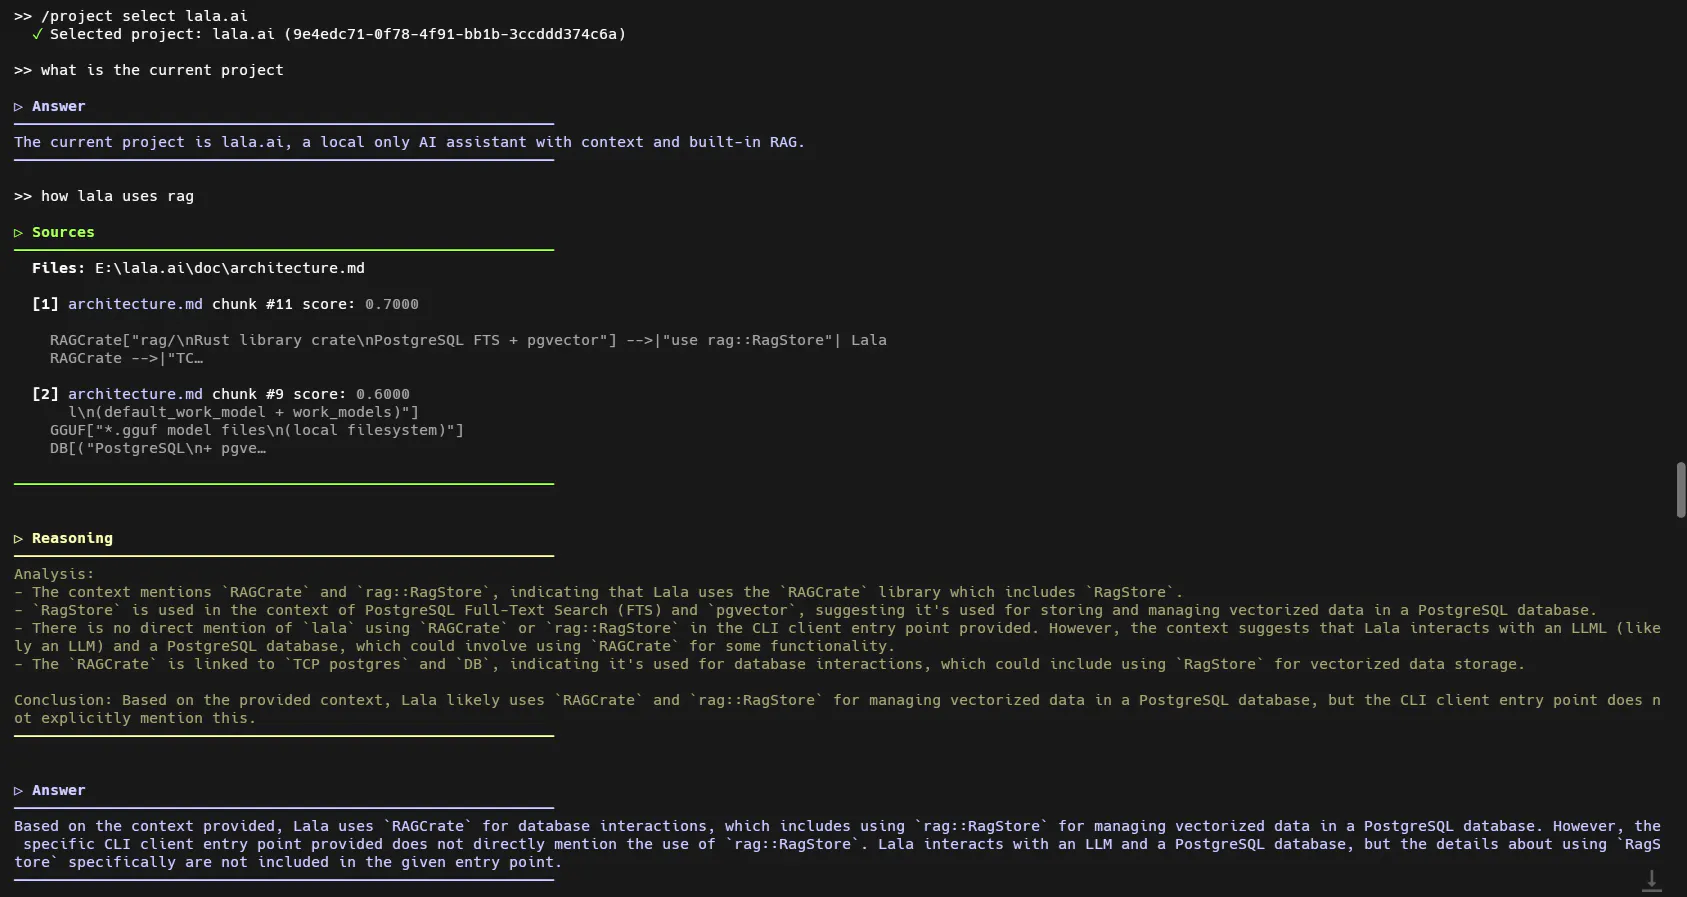
Task: Click the 'Analysis:' line in Reasoning
Action: click(x=54, y=574)
